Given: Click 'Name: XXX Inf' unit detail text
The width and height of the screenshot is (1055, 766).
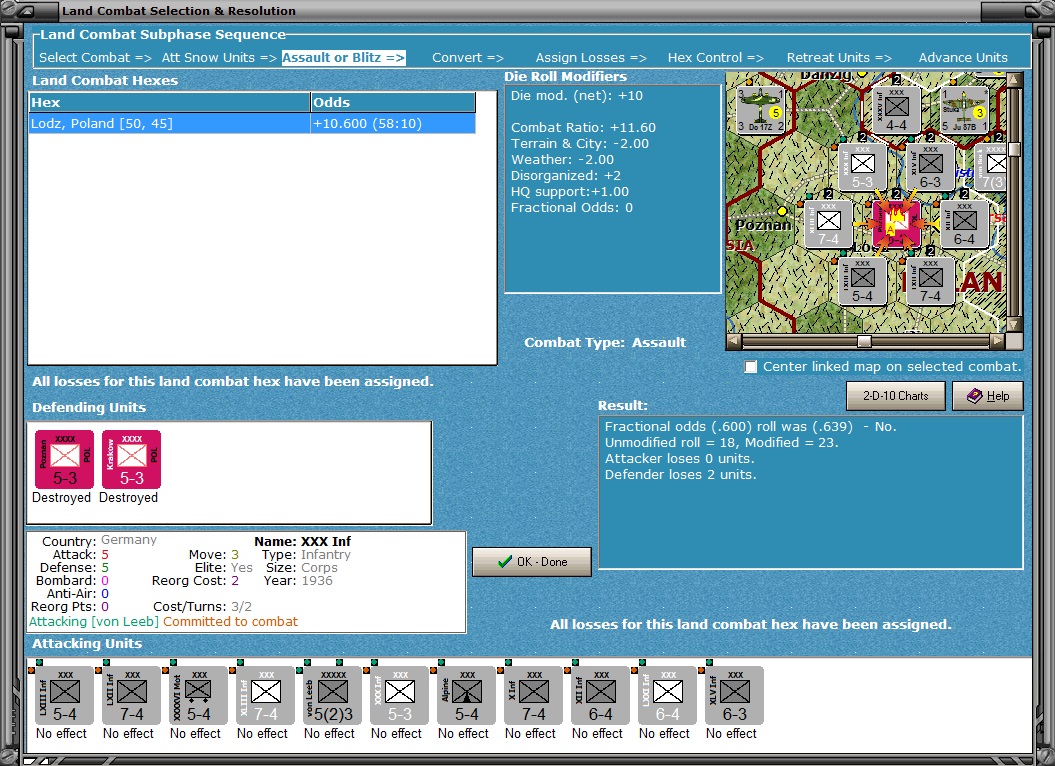Looking at the screenshot, I should (302, 541).
